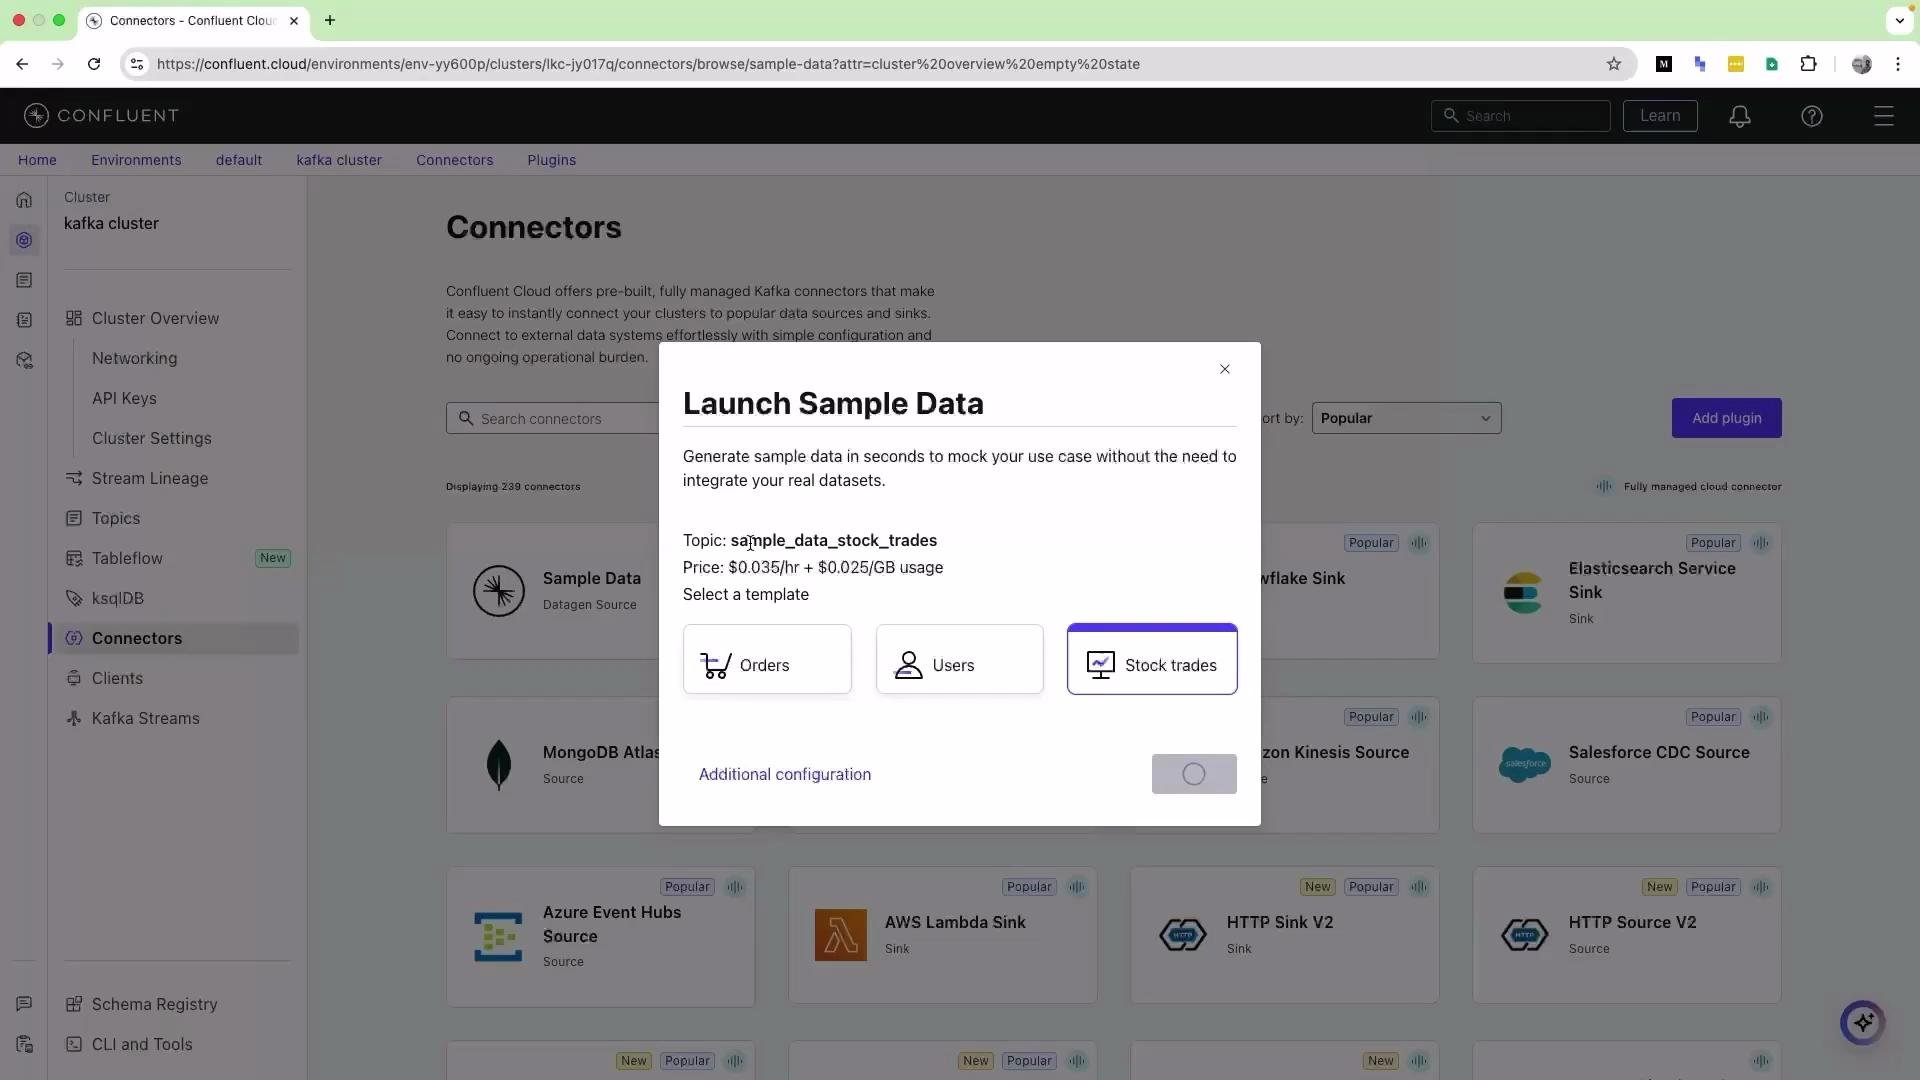Select the Orders template

(767, 660)
